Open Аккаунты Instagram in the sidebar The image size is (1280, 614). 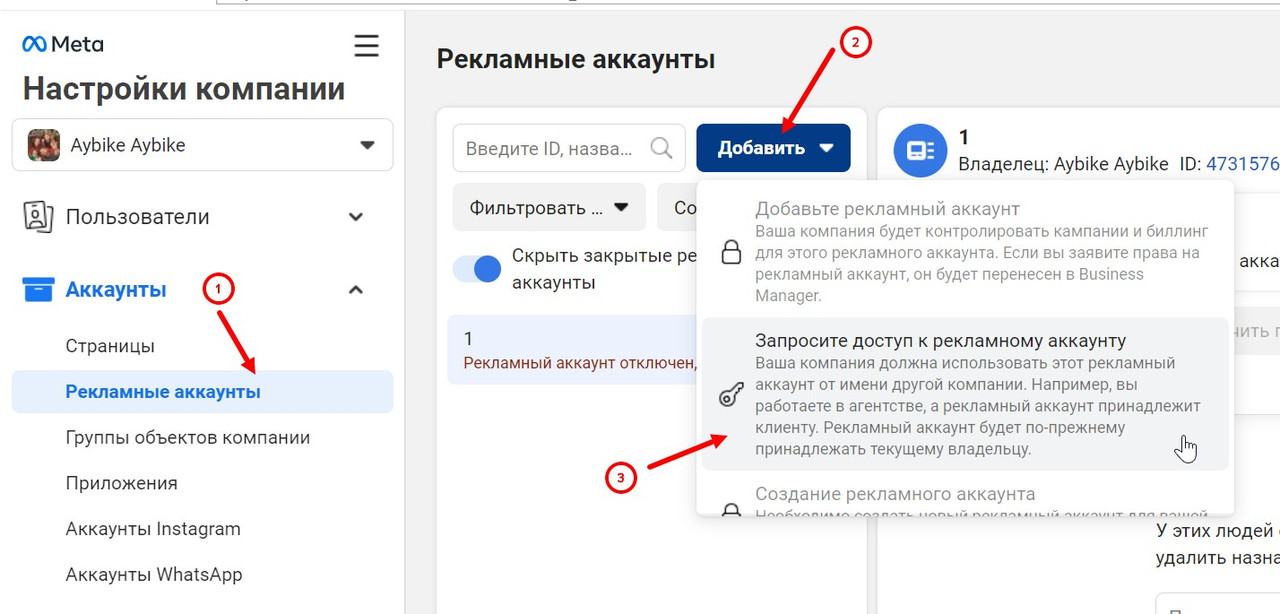coord(153,529)
